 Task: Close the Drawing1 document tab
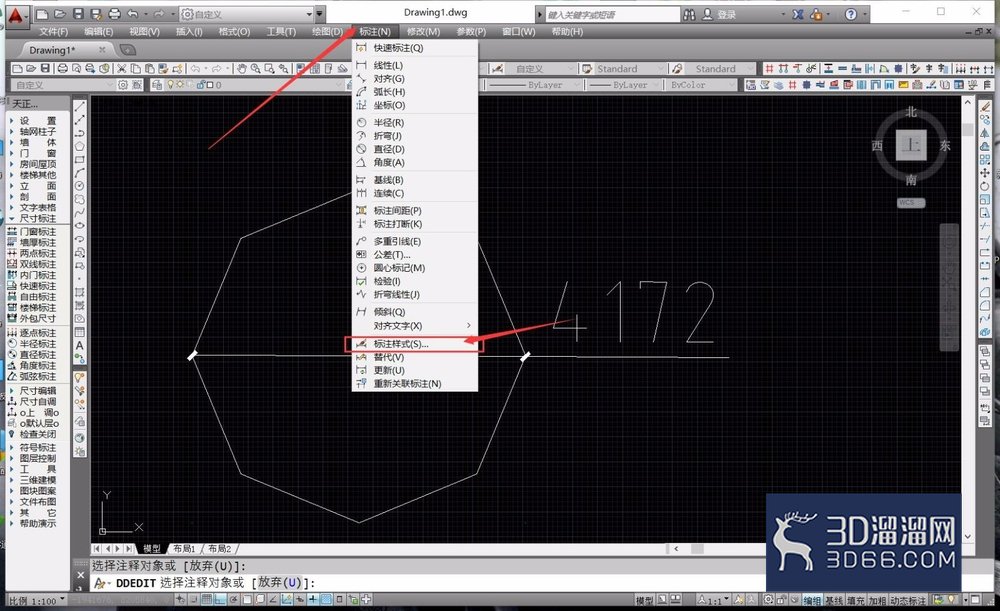[x=102, y=49]
